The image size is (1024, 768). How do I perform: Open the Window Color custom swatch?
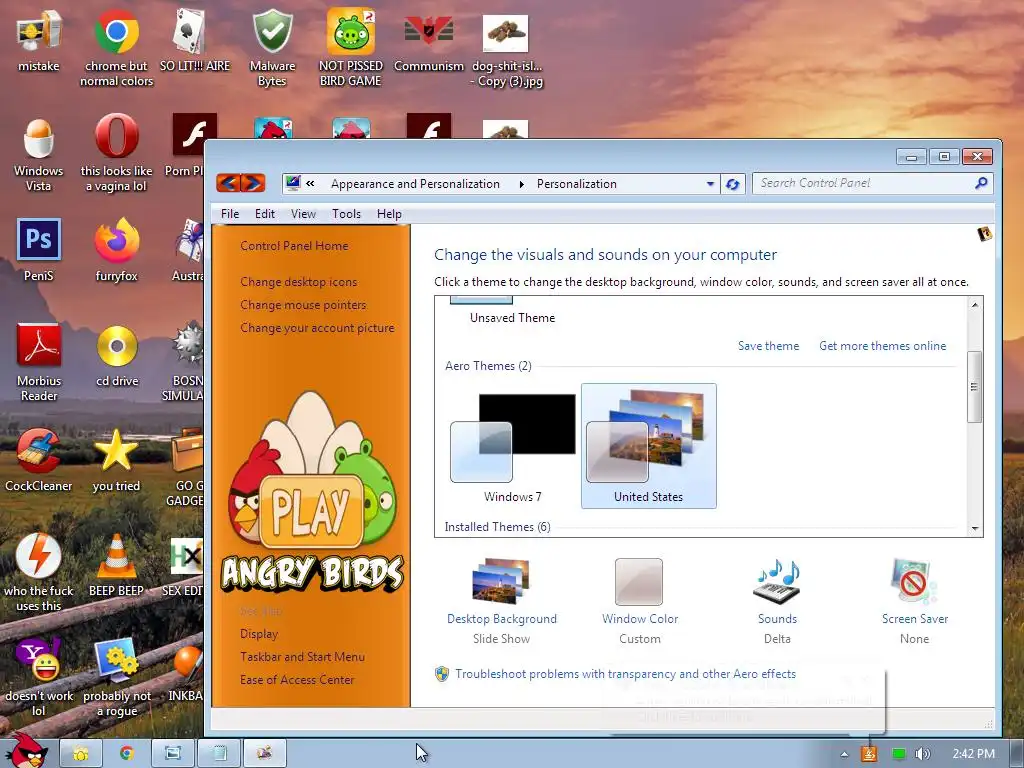[639, 581]
